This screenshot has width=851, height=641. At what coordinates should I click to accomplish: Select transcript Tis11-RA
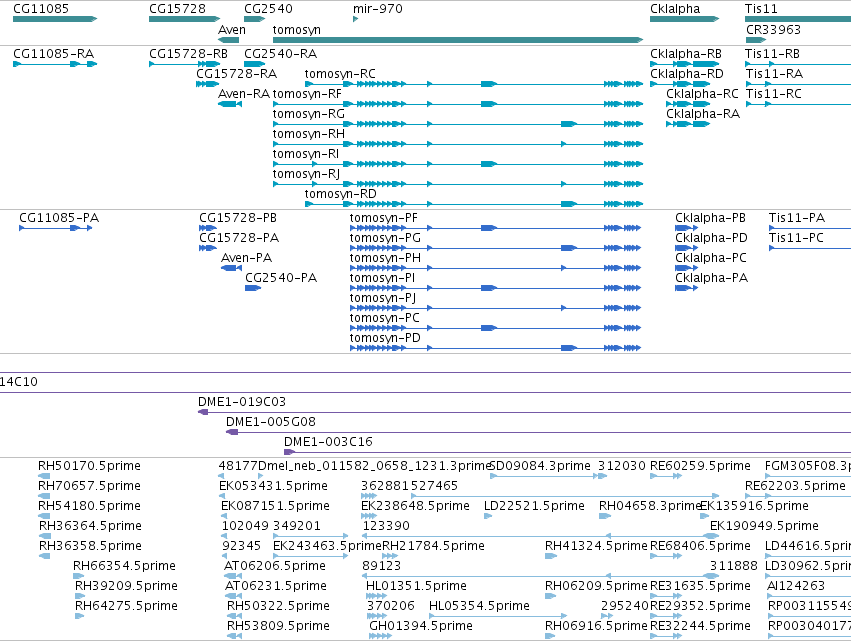(774, 74)
